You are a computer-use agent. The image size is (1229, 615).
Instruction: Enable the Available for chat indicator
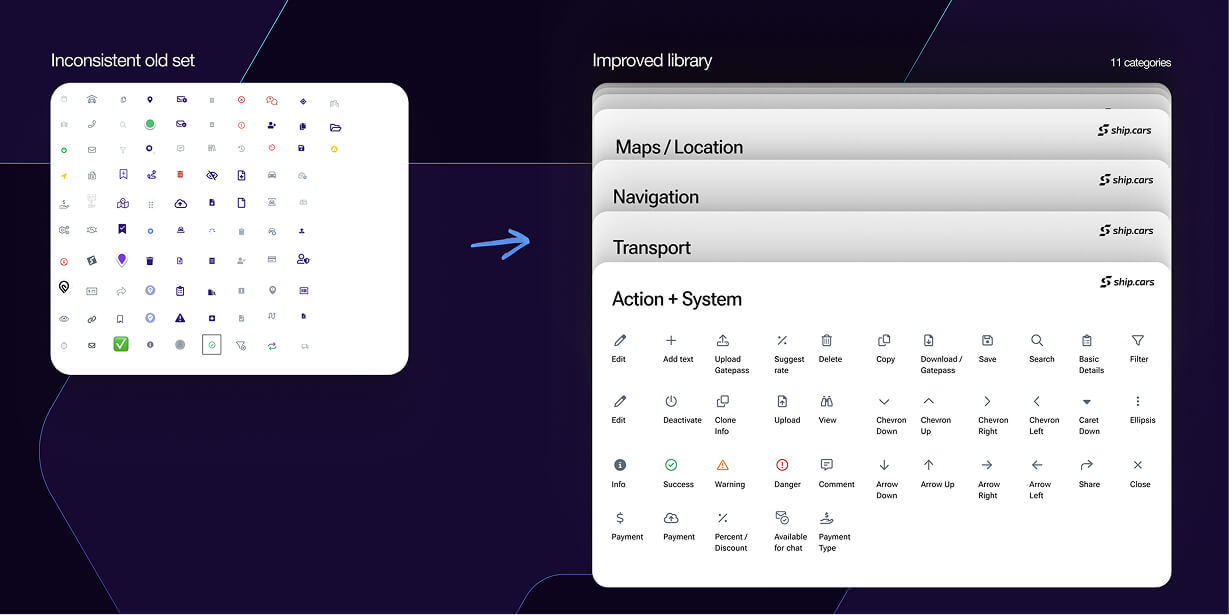[789, 518]
